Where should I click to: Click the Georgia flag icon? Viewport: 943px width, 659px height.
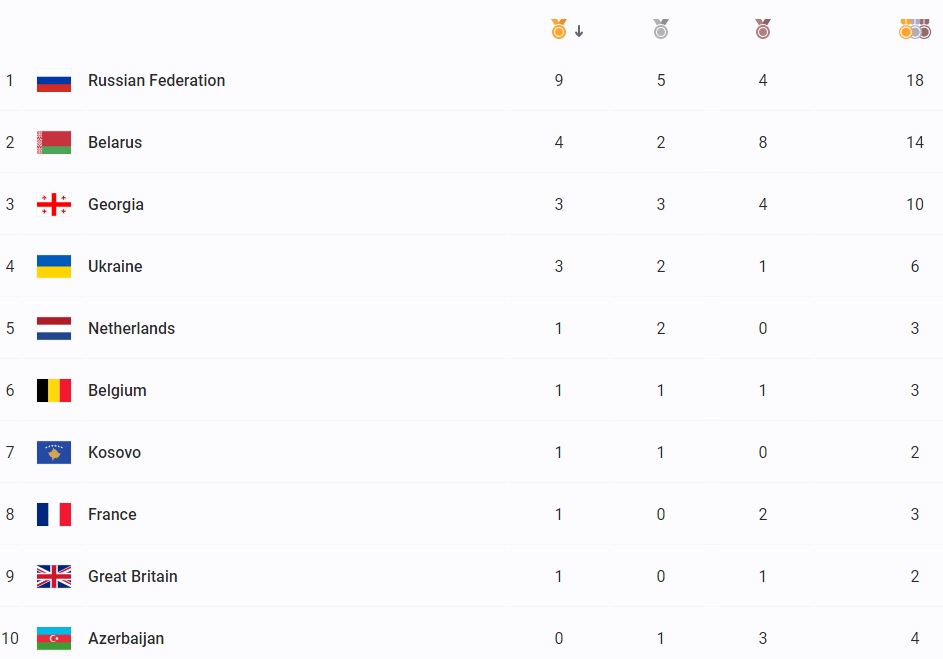pos(54,205)
